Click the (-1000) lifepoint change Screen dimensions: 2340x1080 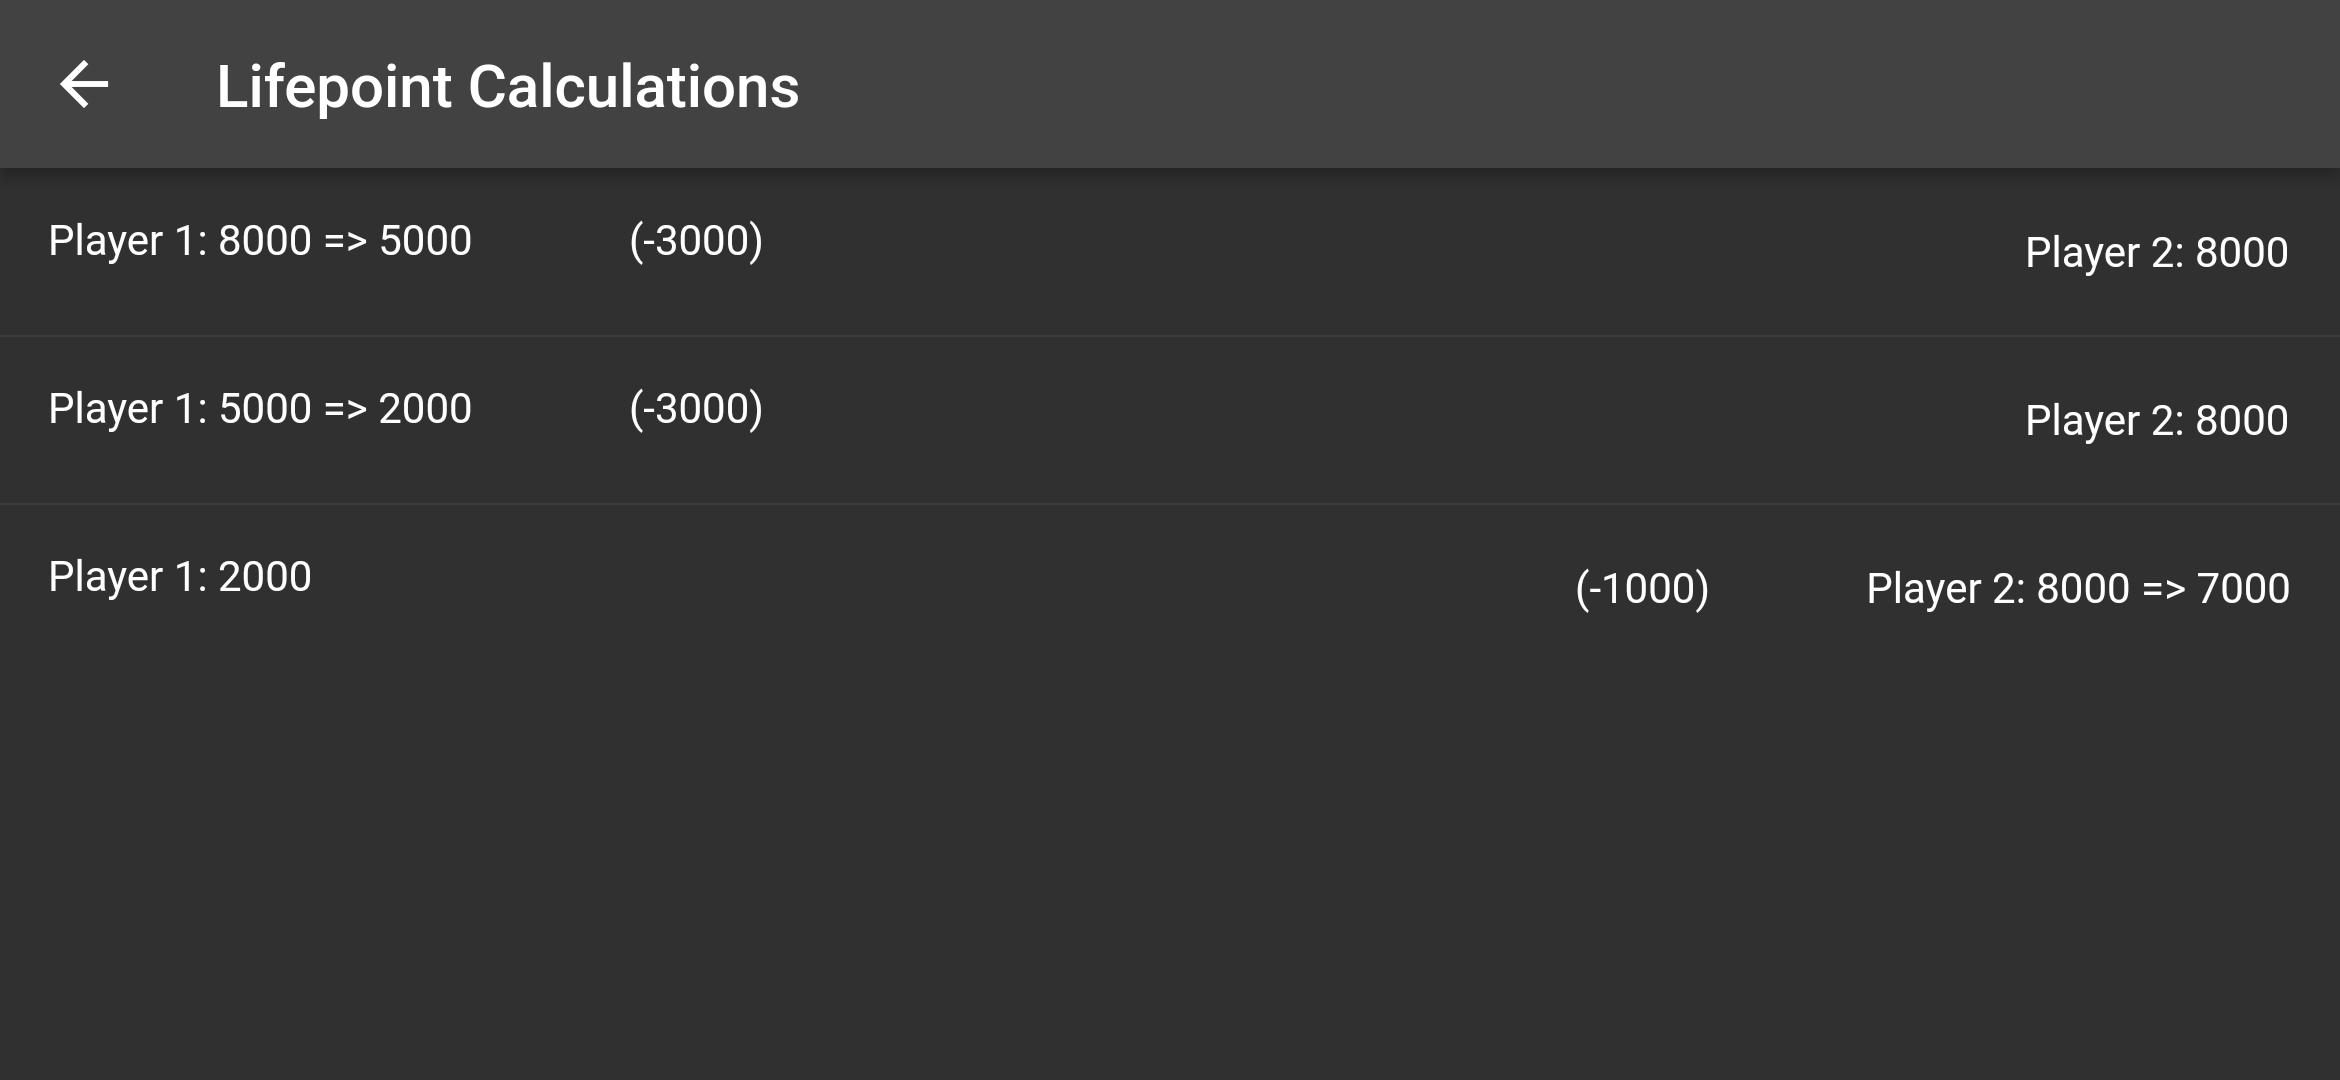point(1642,589)
